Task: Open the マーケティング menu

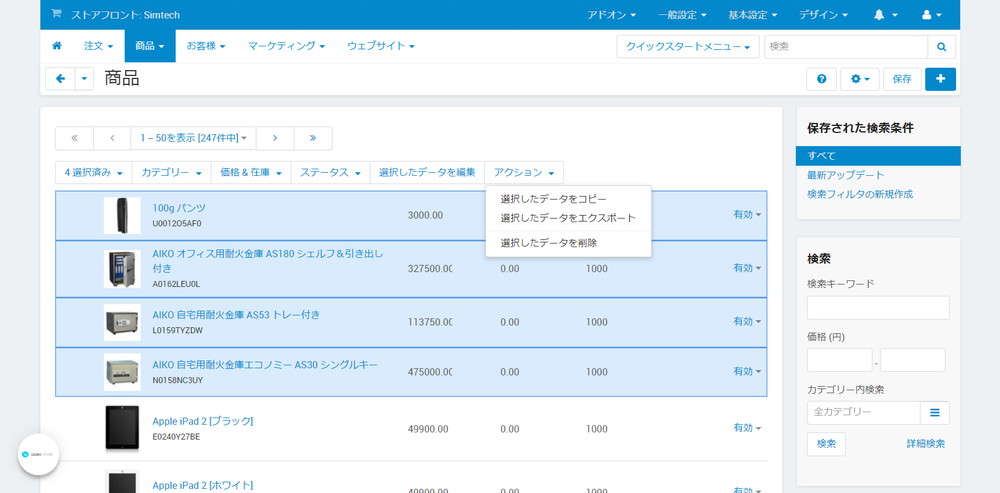Action: [286, 46]
